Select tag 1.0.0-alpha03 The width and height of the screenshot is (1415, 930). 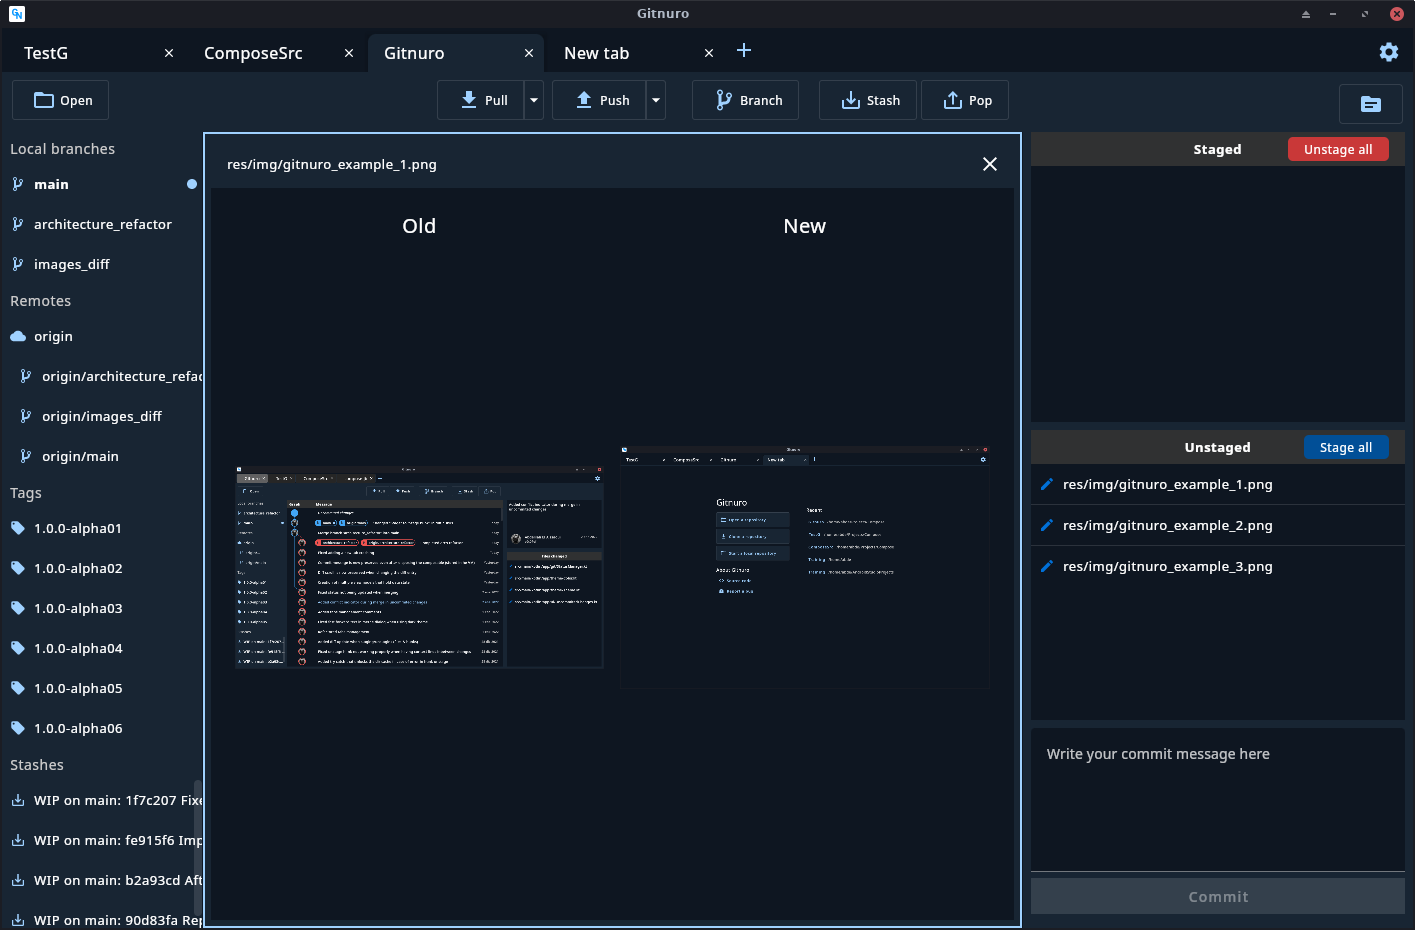point(101,608)
